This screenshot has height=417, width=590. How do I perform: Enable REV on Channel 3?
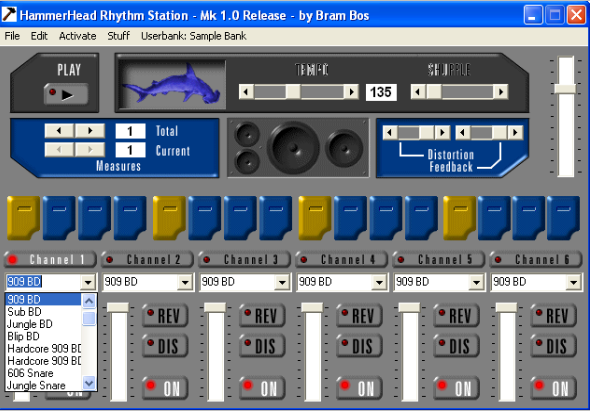(x=262, y=315)
